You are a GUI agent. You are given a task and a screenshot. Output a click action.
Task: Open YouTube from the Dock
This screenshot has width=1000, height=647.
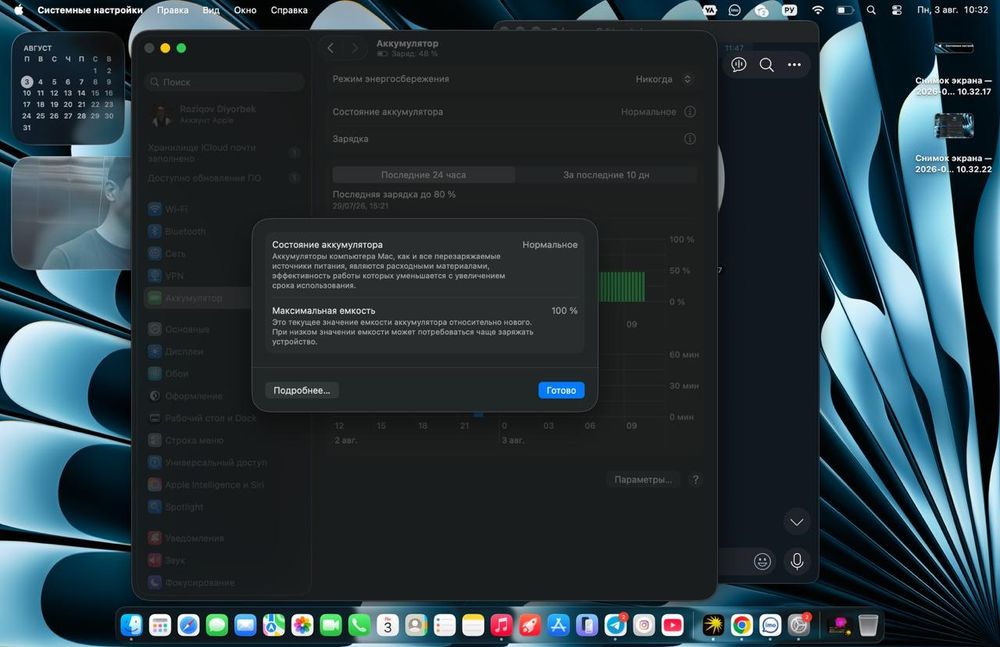(x=672, y=625)
